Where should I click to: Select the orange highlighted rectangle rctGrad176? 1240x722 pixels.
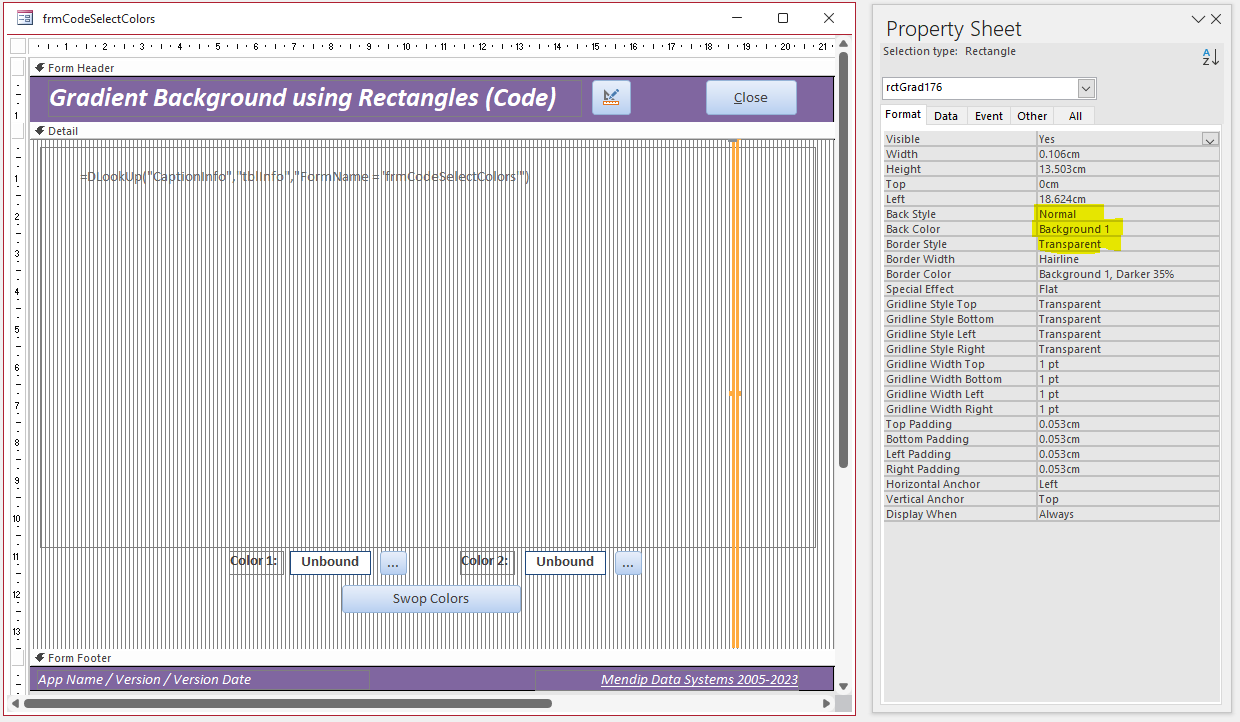[735, 394]
